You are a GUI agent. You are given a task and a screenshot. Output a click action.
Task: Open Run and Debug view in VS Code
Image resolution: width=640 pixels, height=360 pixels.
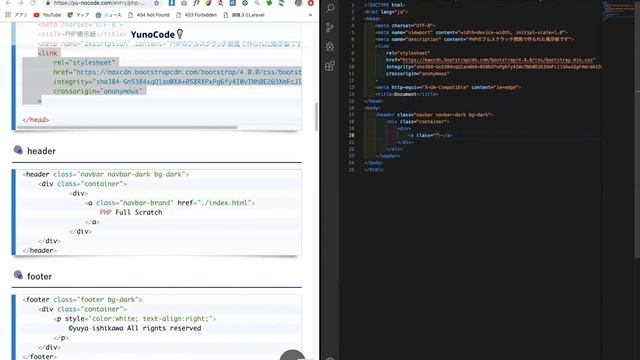point(330,46)
